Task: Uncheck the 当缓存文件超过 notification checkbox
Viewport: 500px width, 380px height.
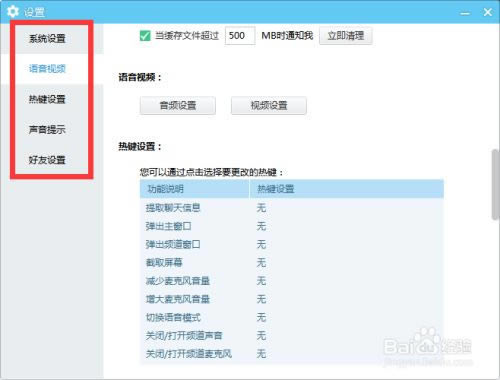Action: (145, 36)
